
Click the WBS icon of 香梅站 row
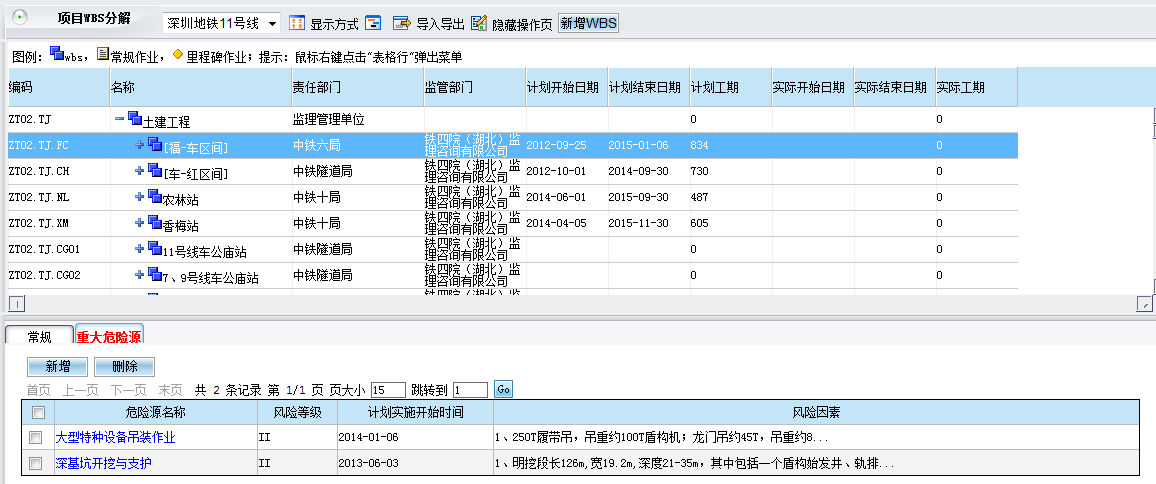pos(155,224)
